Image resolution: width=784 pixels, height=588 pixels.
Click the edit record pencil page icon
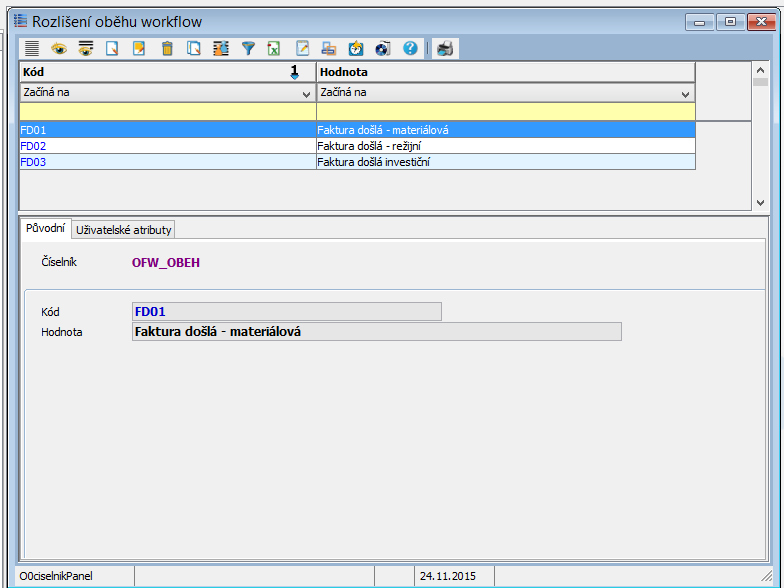point(140,48)
